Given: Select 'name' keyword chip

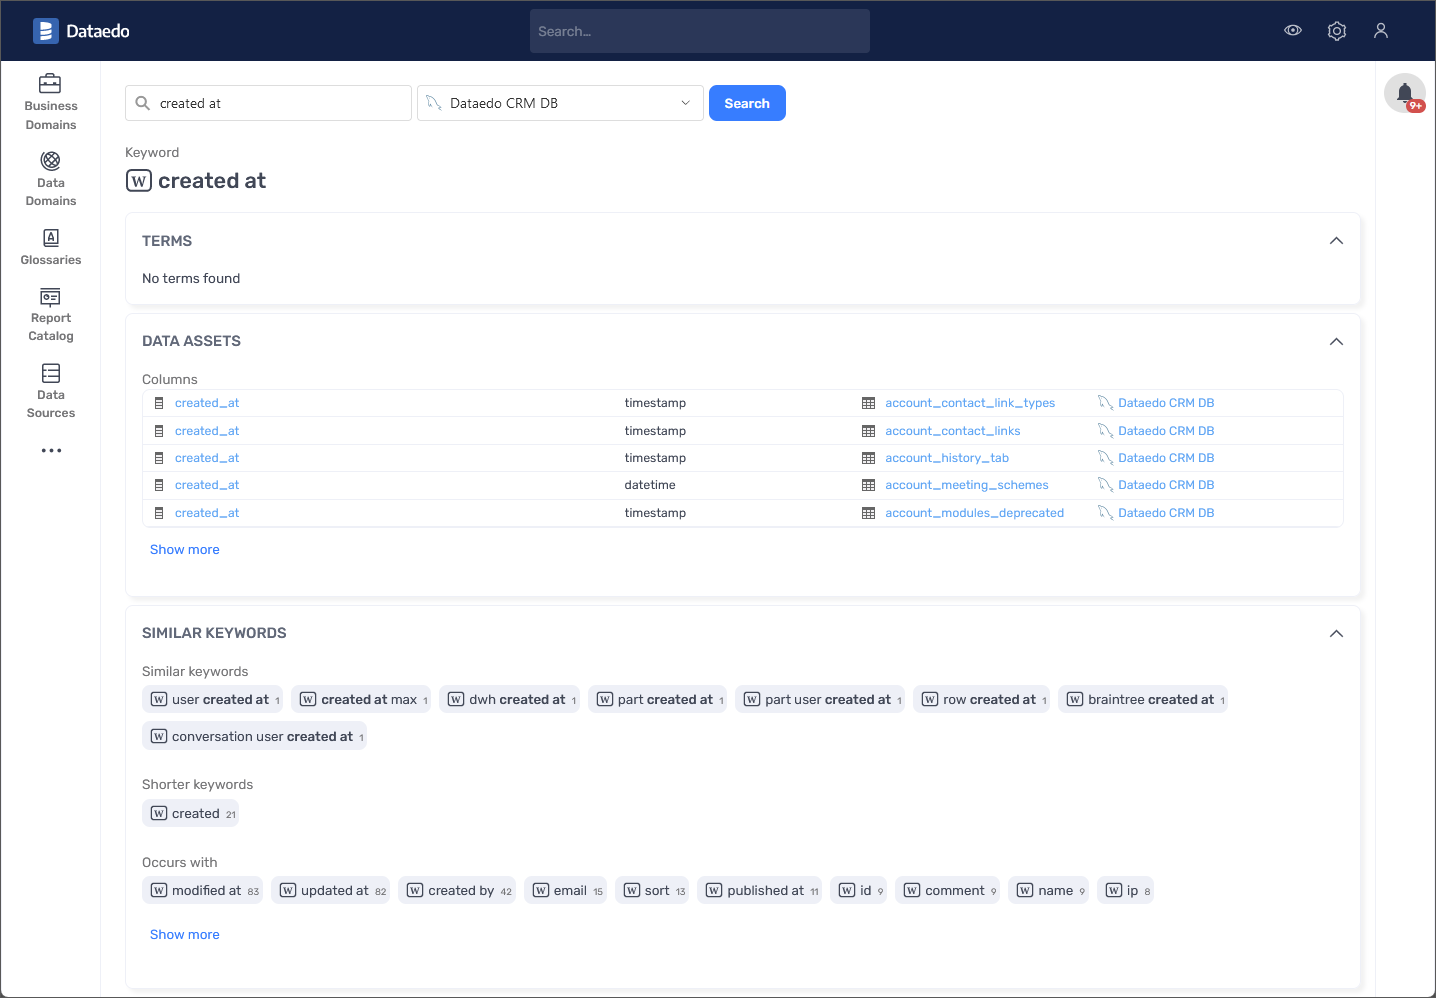Looking at the screenshot, I should pos(1049,891).
